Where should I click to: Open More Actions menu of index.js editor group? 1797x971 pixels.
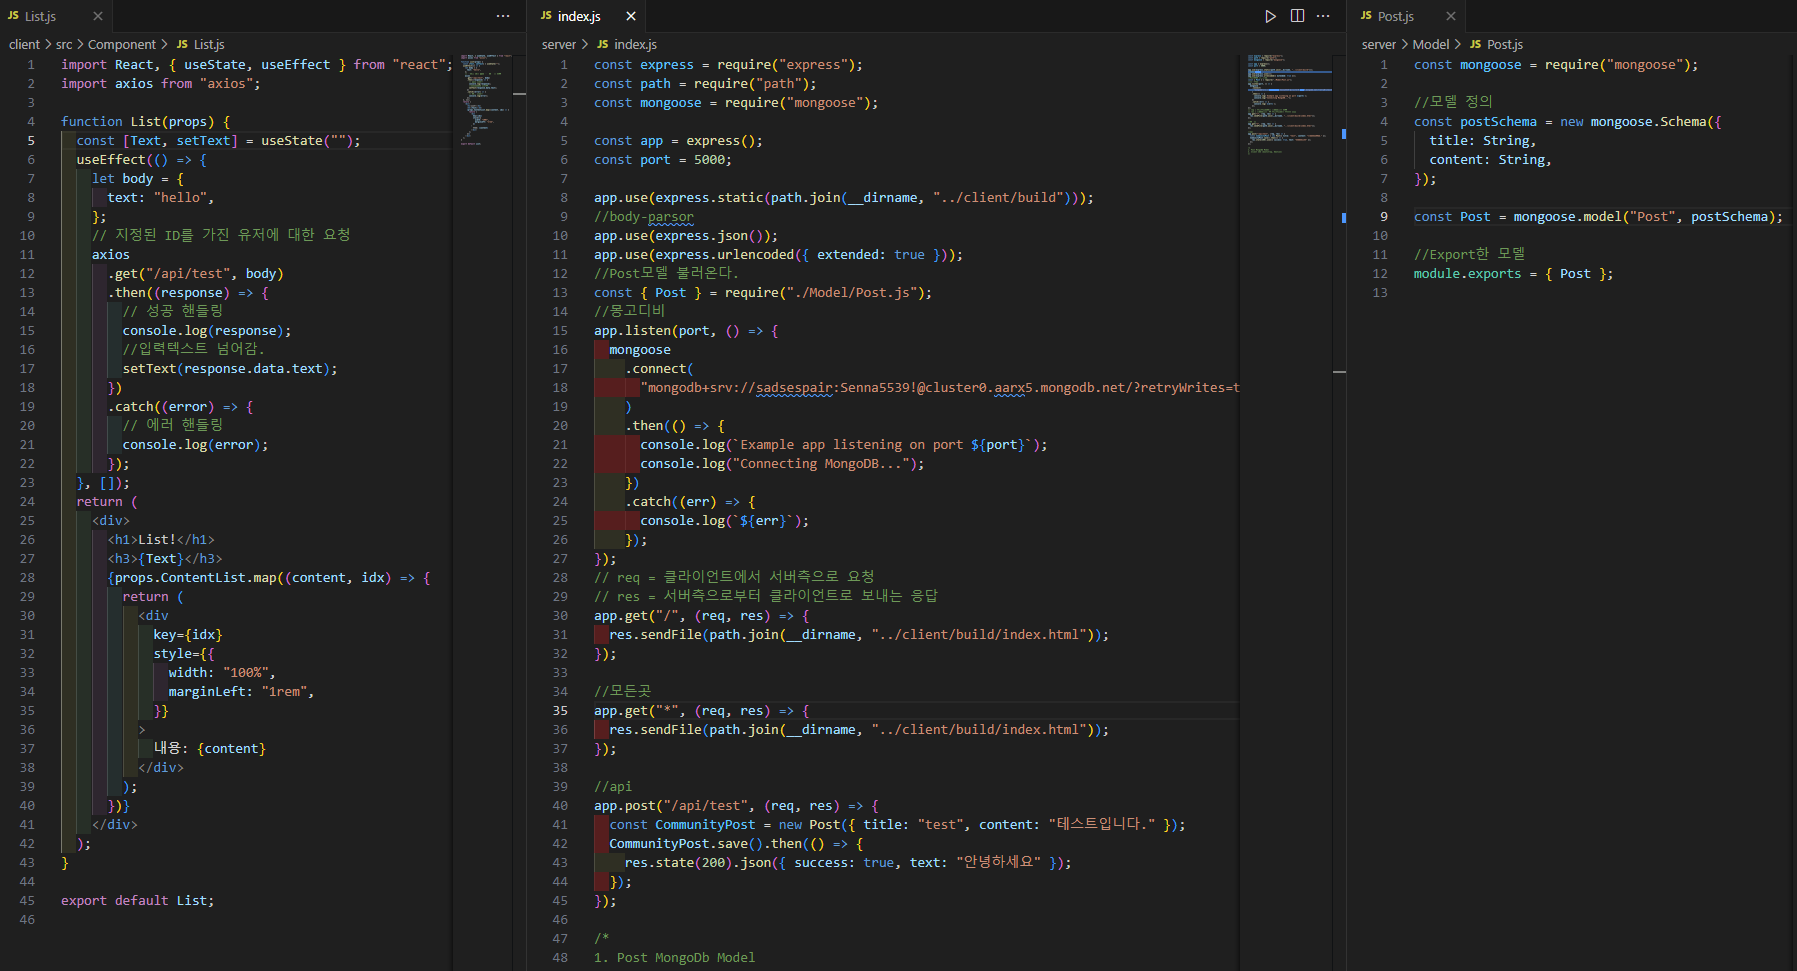1323,16
